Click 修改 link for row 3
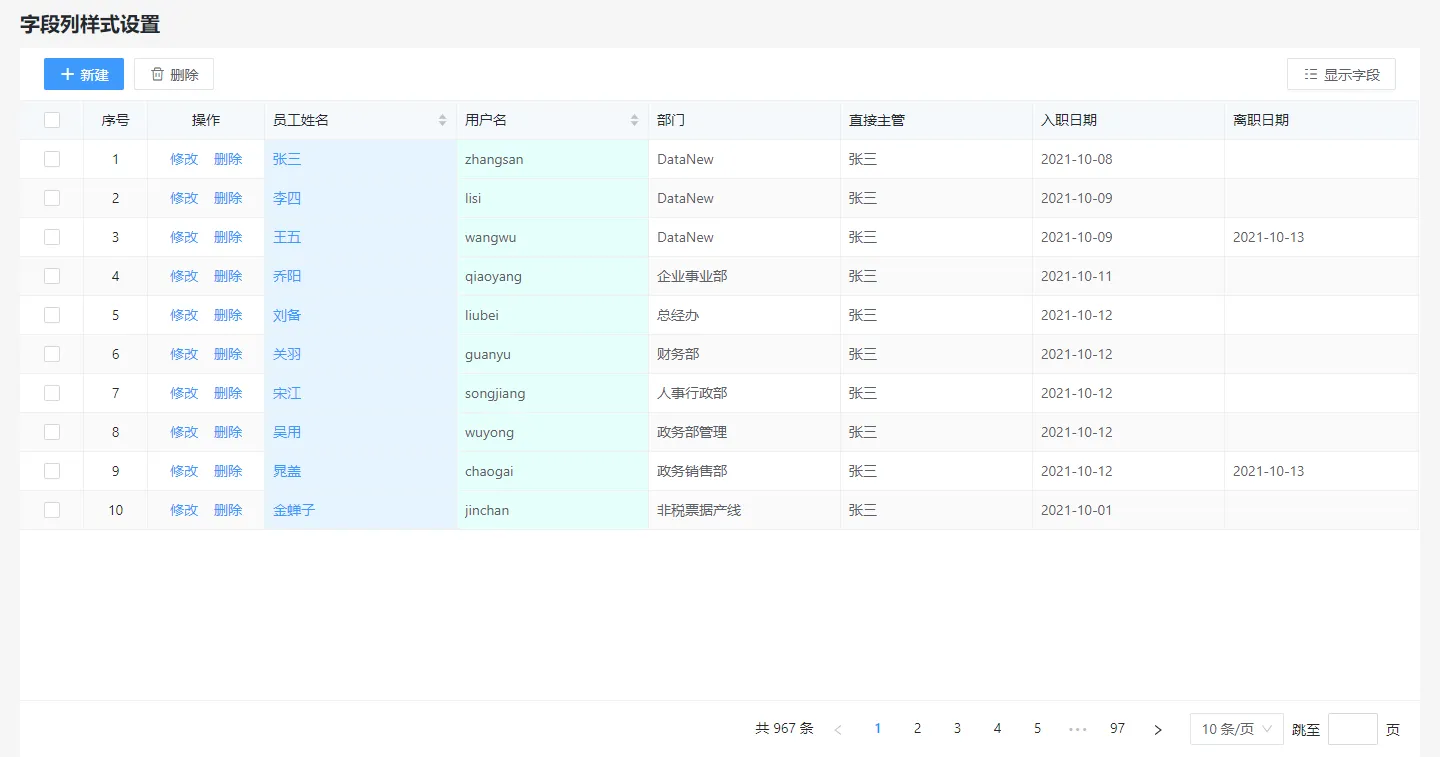 coord(184,237)
